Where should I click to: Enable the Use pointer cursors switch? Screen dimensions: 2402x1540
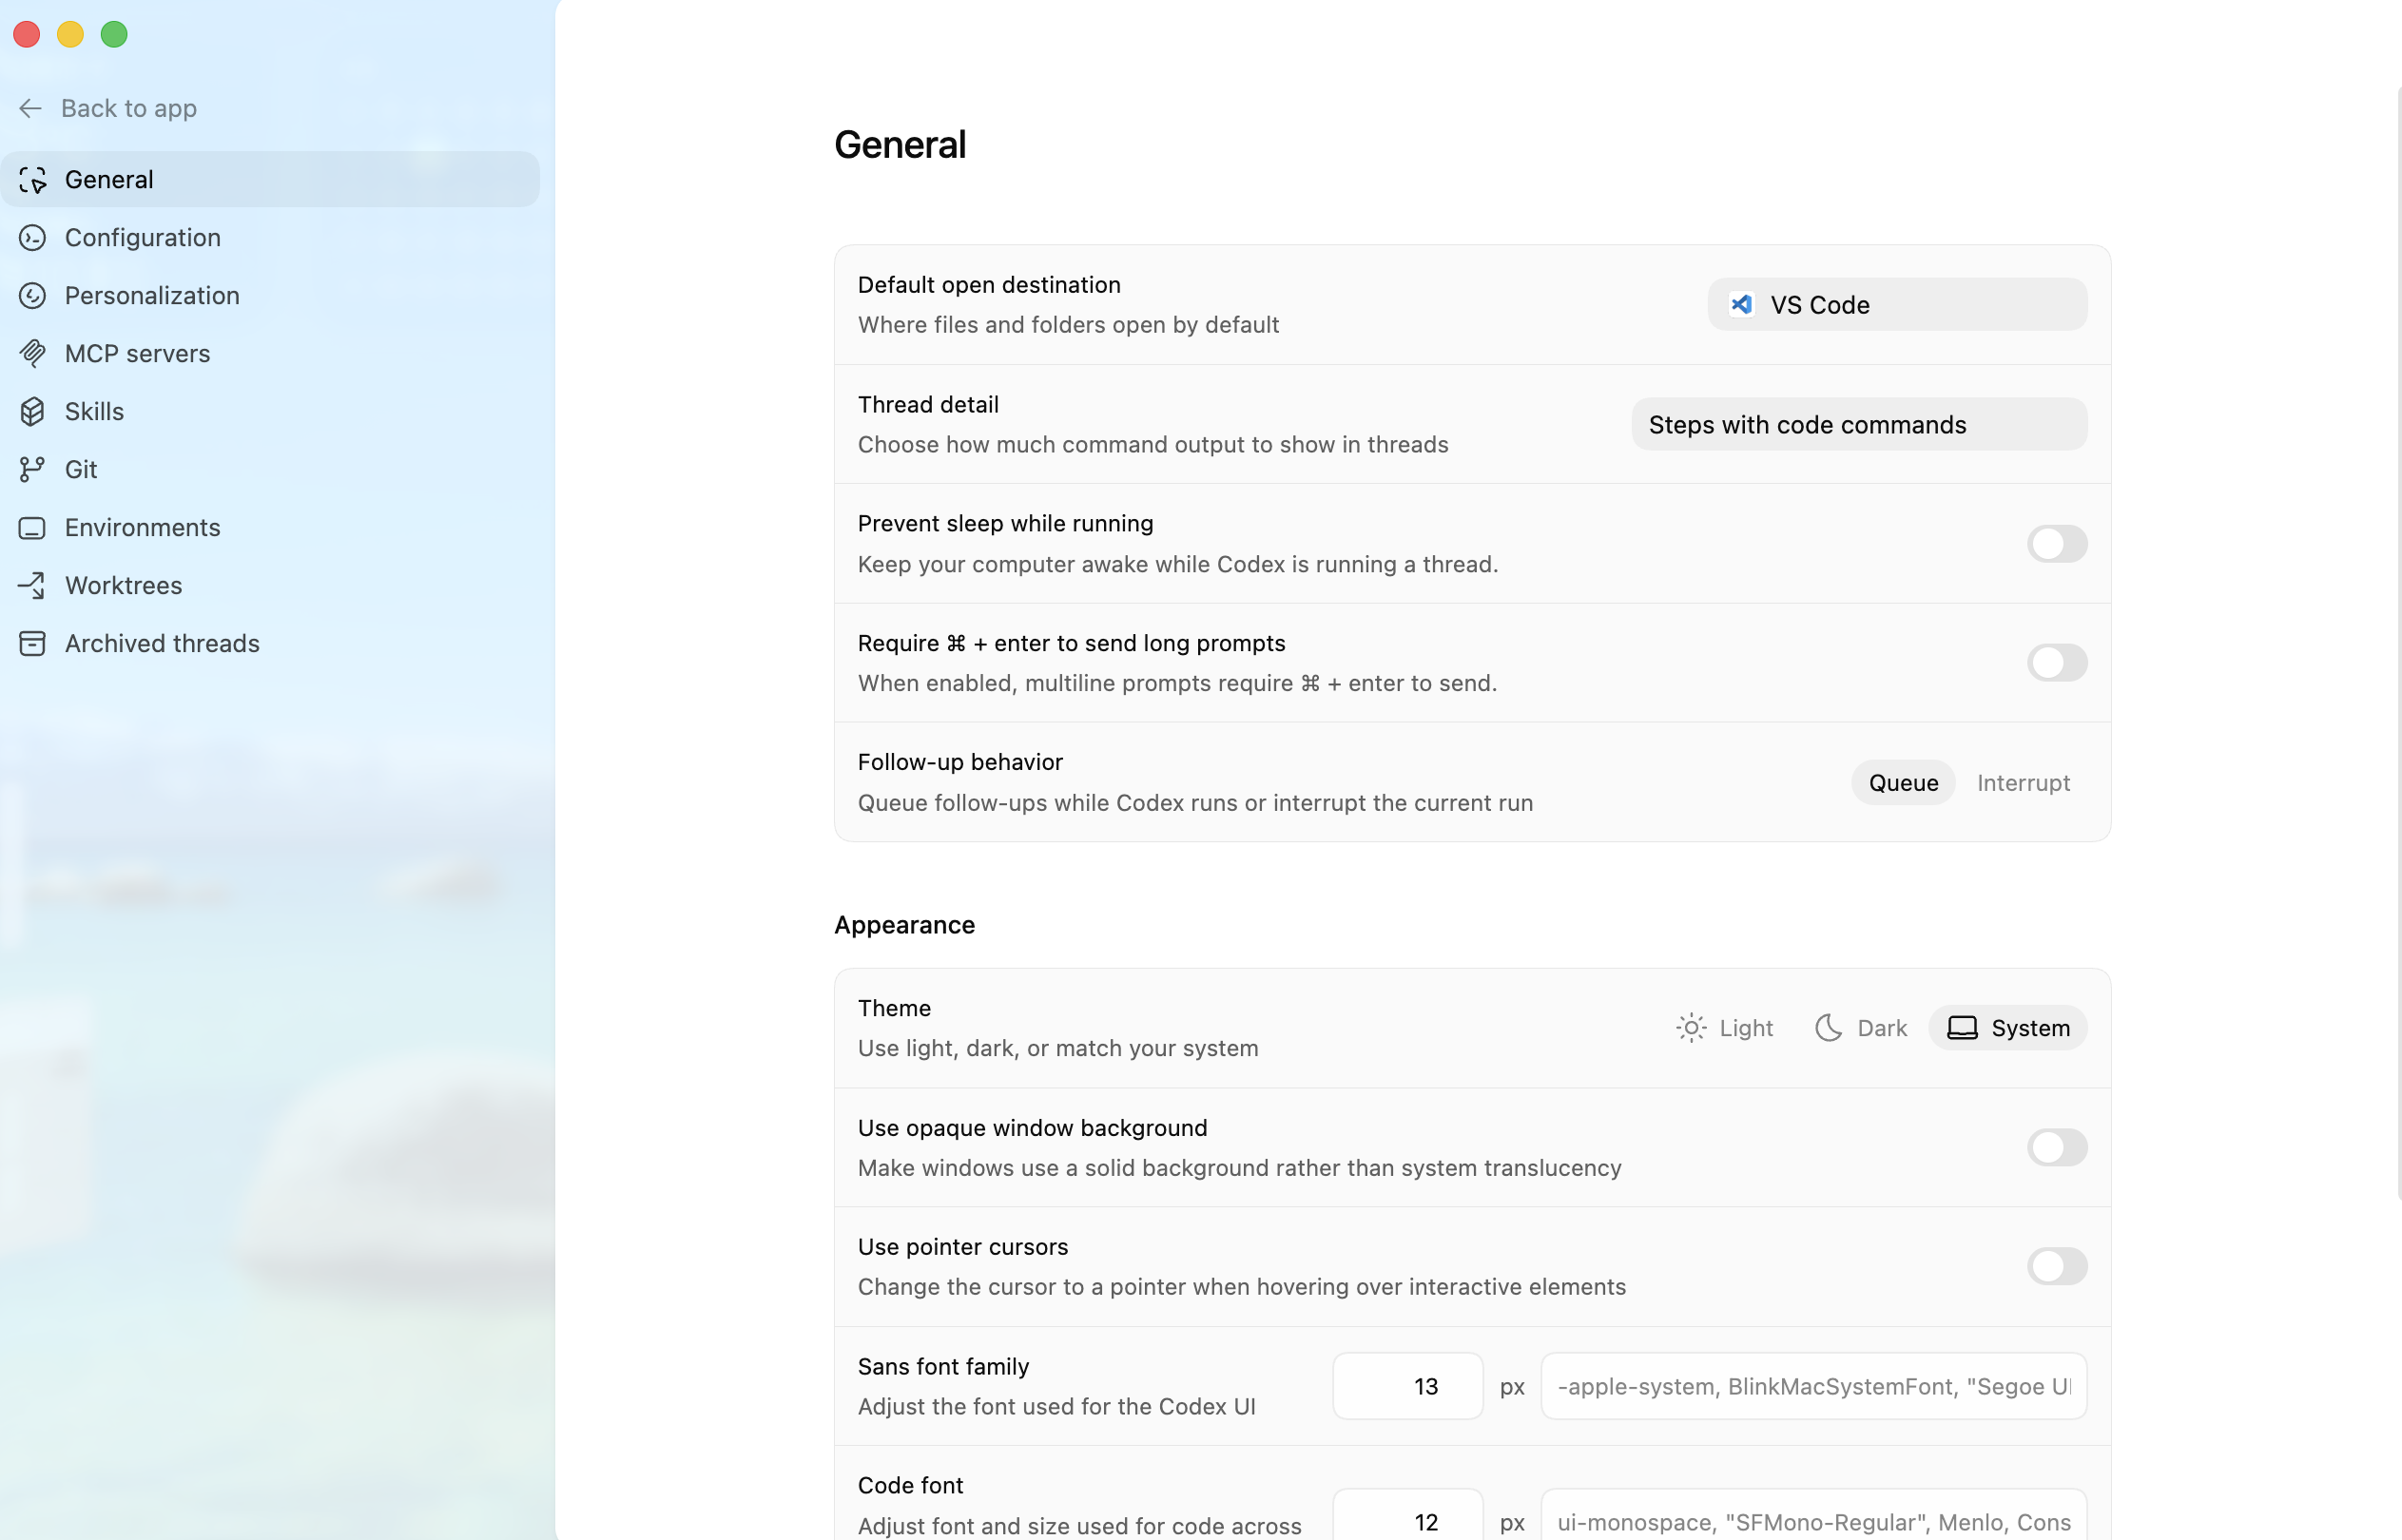coord(2056,1266)
